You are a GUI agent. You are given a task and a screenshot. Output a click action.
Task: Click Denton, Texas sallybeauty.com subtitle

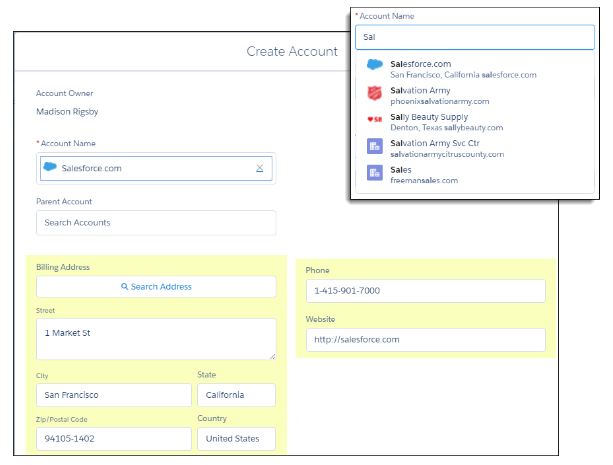tap(446, 127)
